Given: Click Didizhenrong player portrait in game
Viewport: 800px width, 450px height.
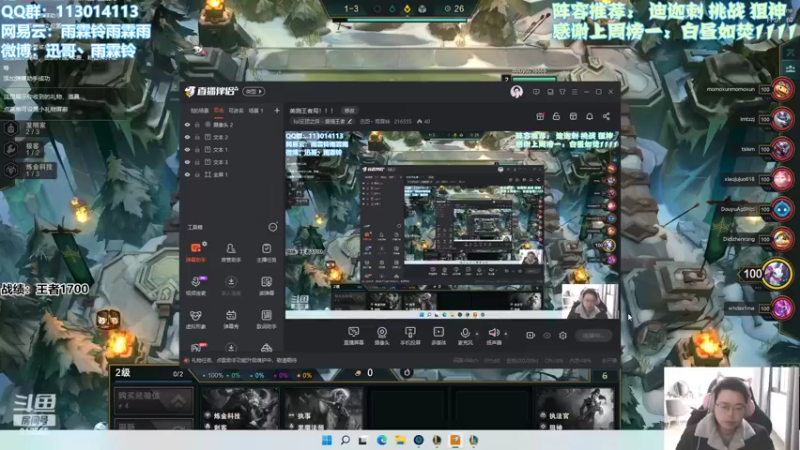Looking at the screenshot, I should click(x=782, y=239).
